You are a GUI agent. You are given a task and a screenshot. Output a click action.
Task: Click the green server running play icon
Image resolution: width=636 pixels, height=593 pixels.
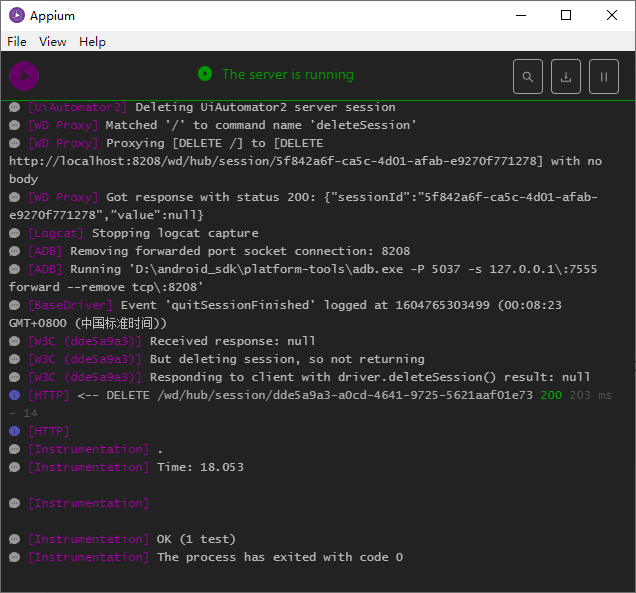coord(205,74)
